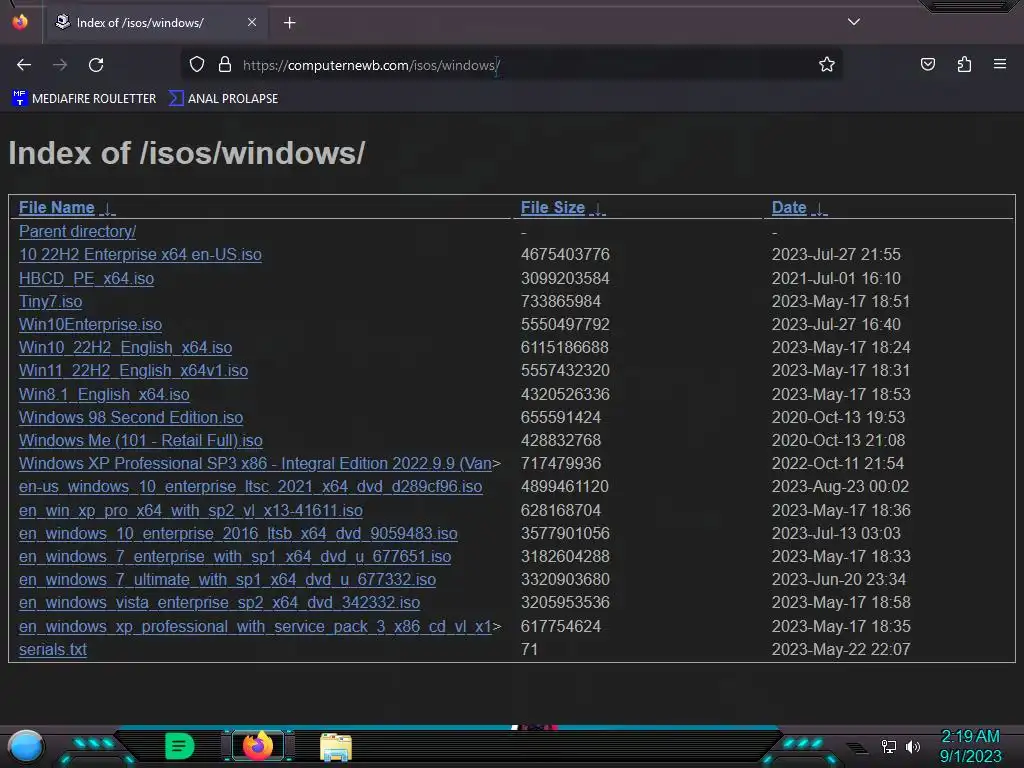Click file size value 733865984
Image resolution: width=1024 pixels, height=768 pixels.
560,302
